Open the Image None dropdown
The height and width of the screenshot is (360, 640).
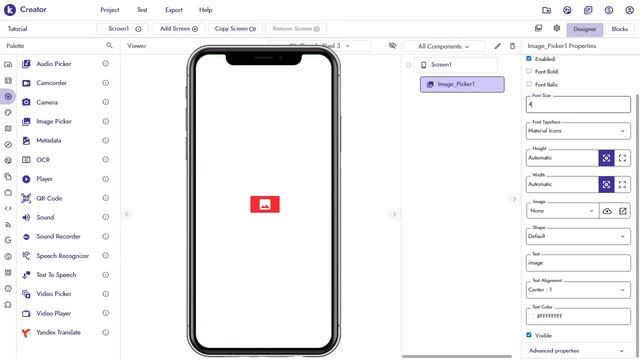(562, 211)
